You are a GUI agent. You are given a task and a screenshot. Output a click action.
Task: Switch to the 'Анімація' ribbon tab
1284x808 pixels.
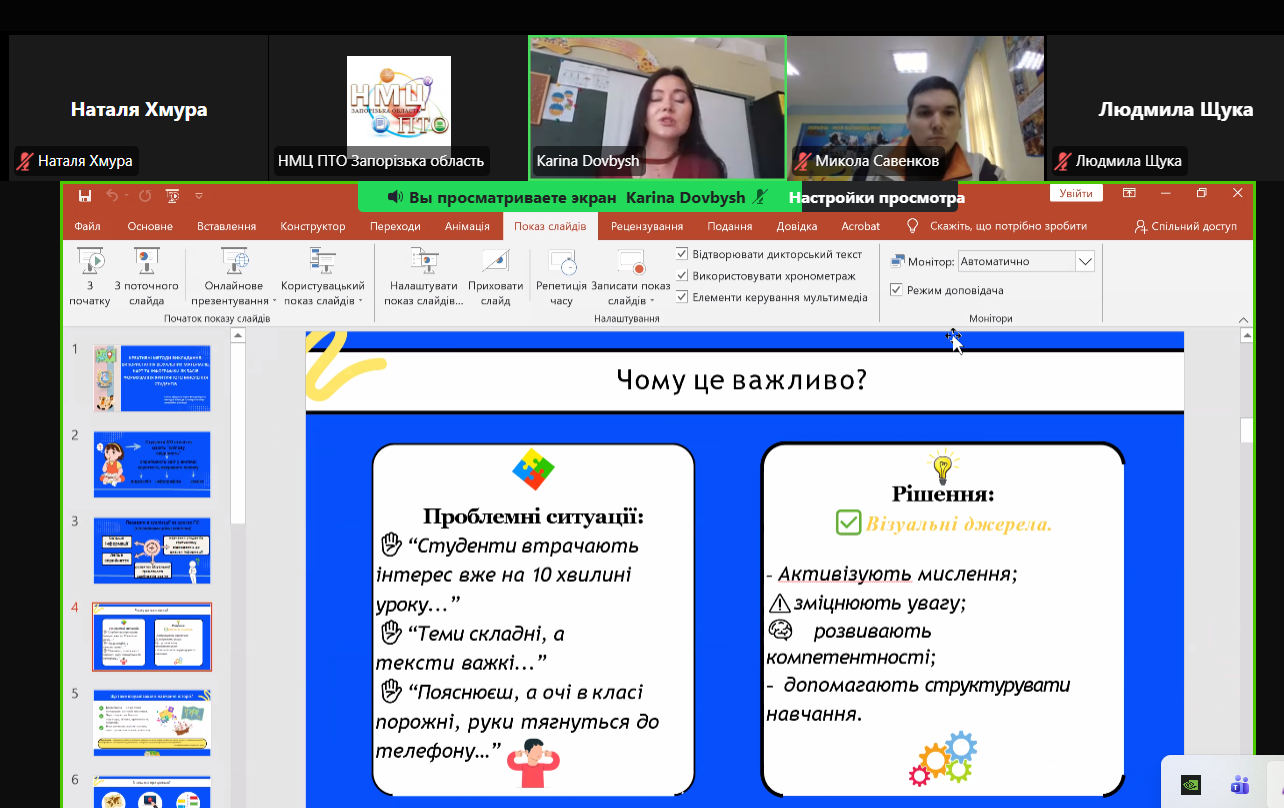(x=467, y=226)
